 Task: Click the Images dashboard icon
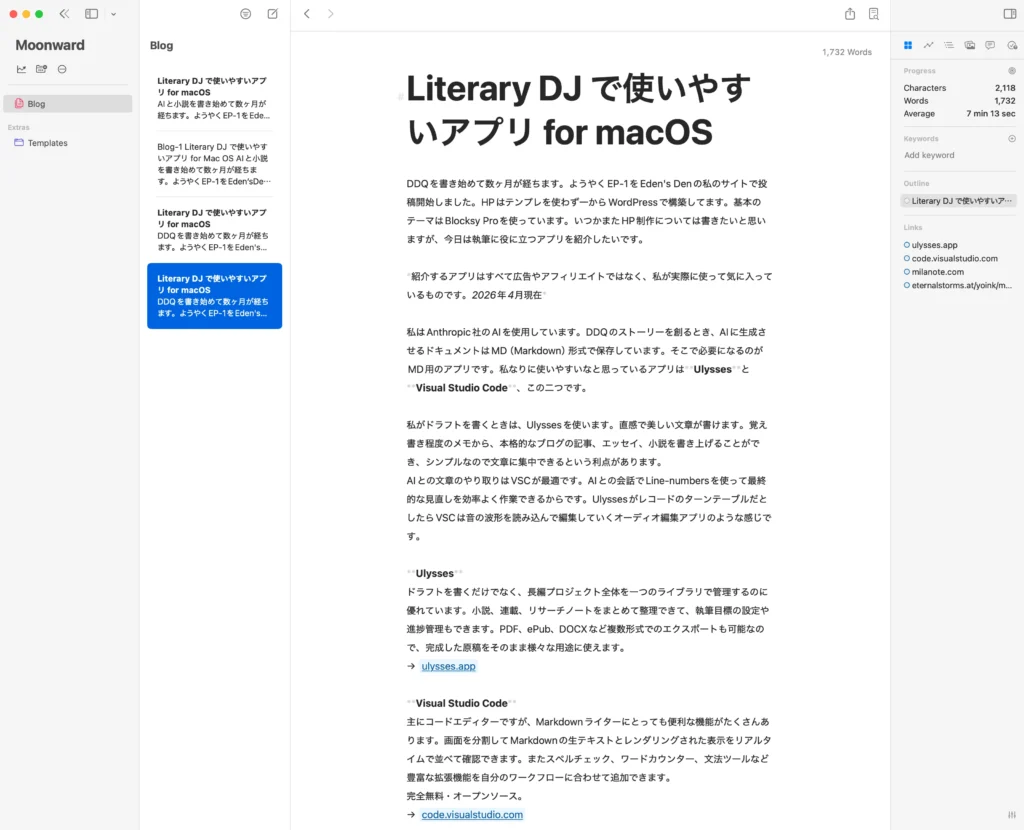pyautogui.click(x=969, y=44)
